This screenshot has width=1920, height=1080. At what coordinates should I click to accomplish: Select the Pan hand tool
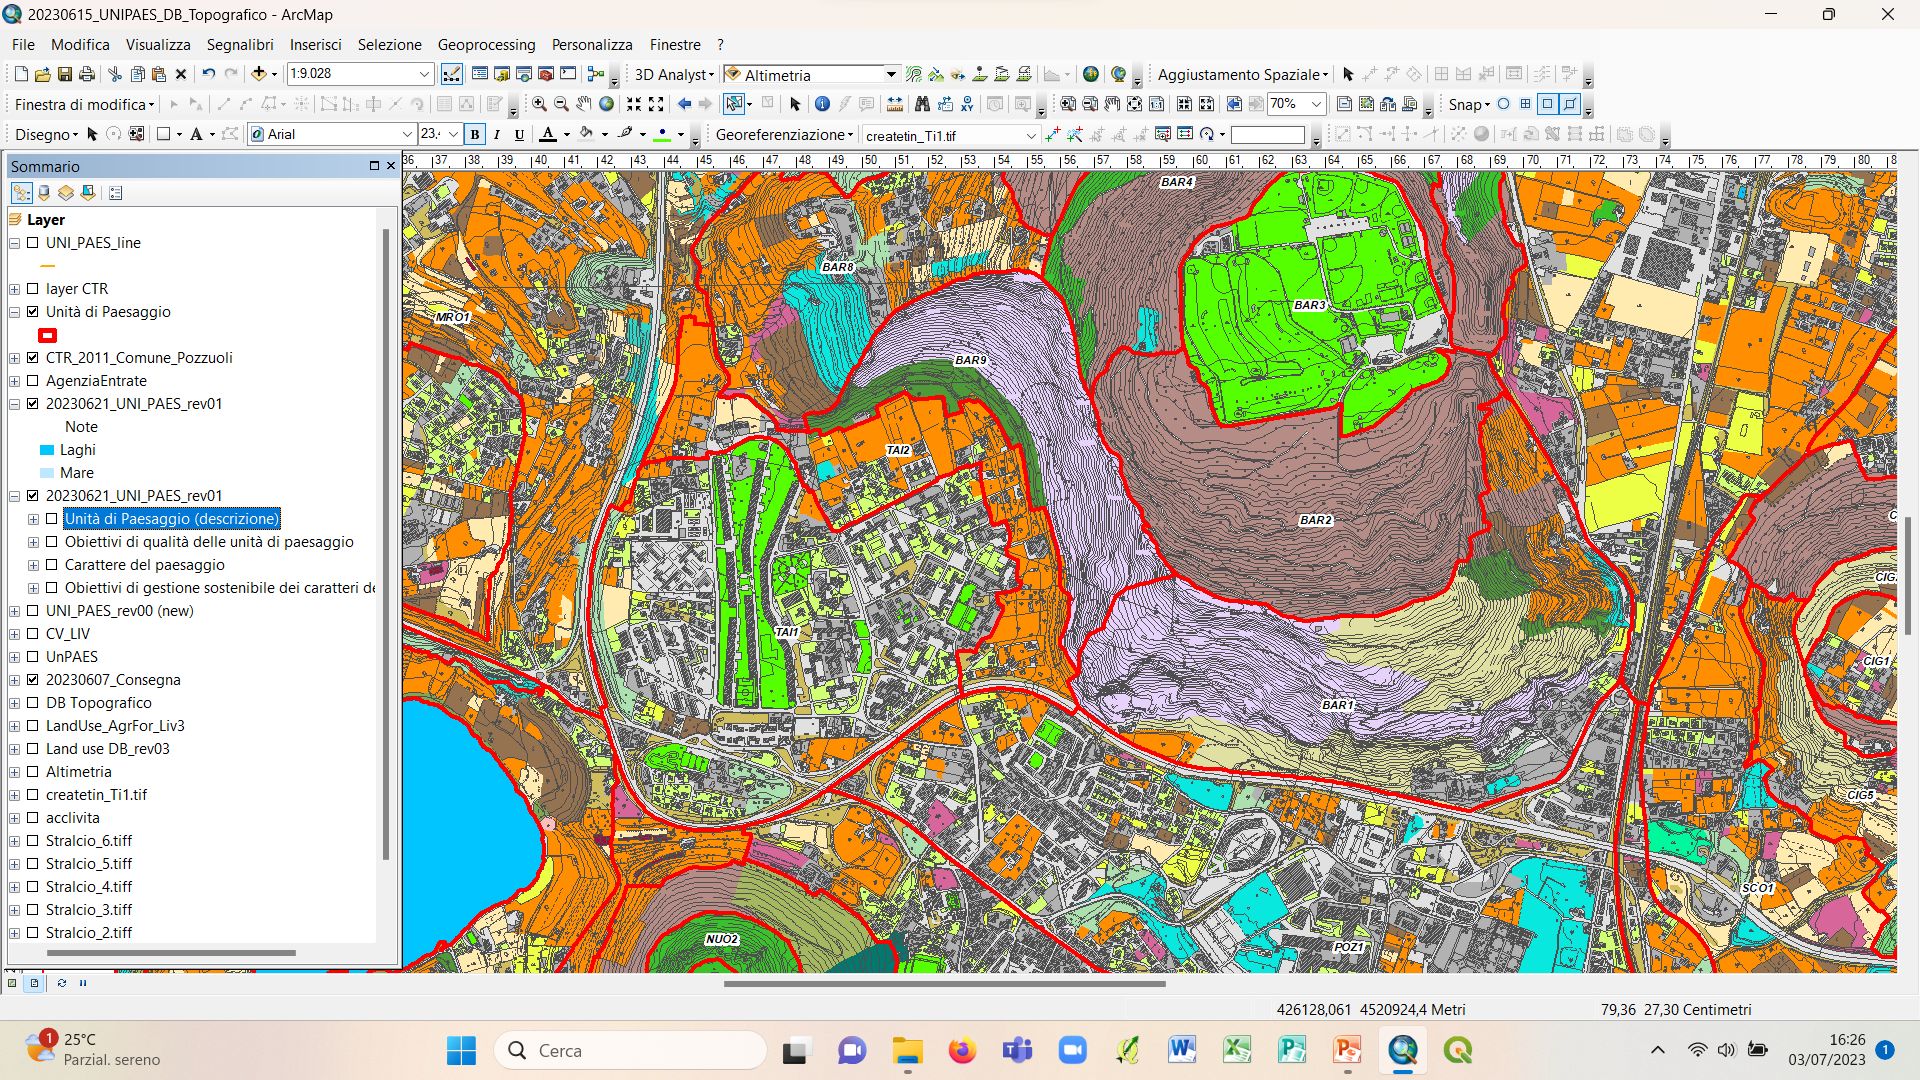tap(583, 104)
